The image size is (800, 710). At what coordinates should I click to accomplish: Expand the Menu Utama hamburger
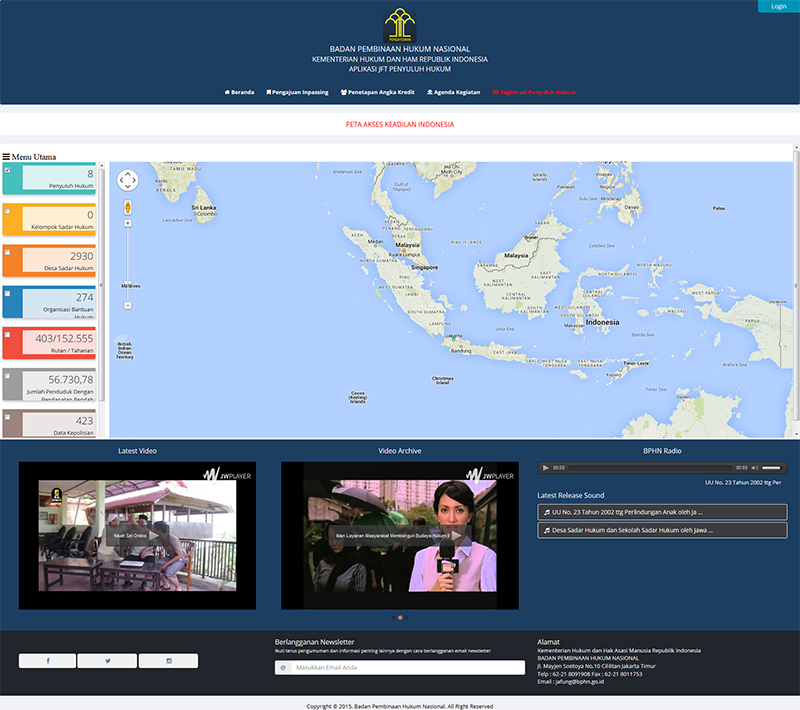[x=6, y=157]
